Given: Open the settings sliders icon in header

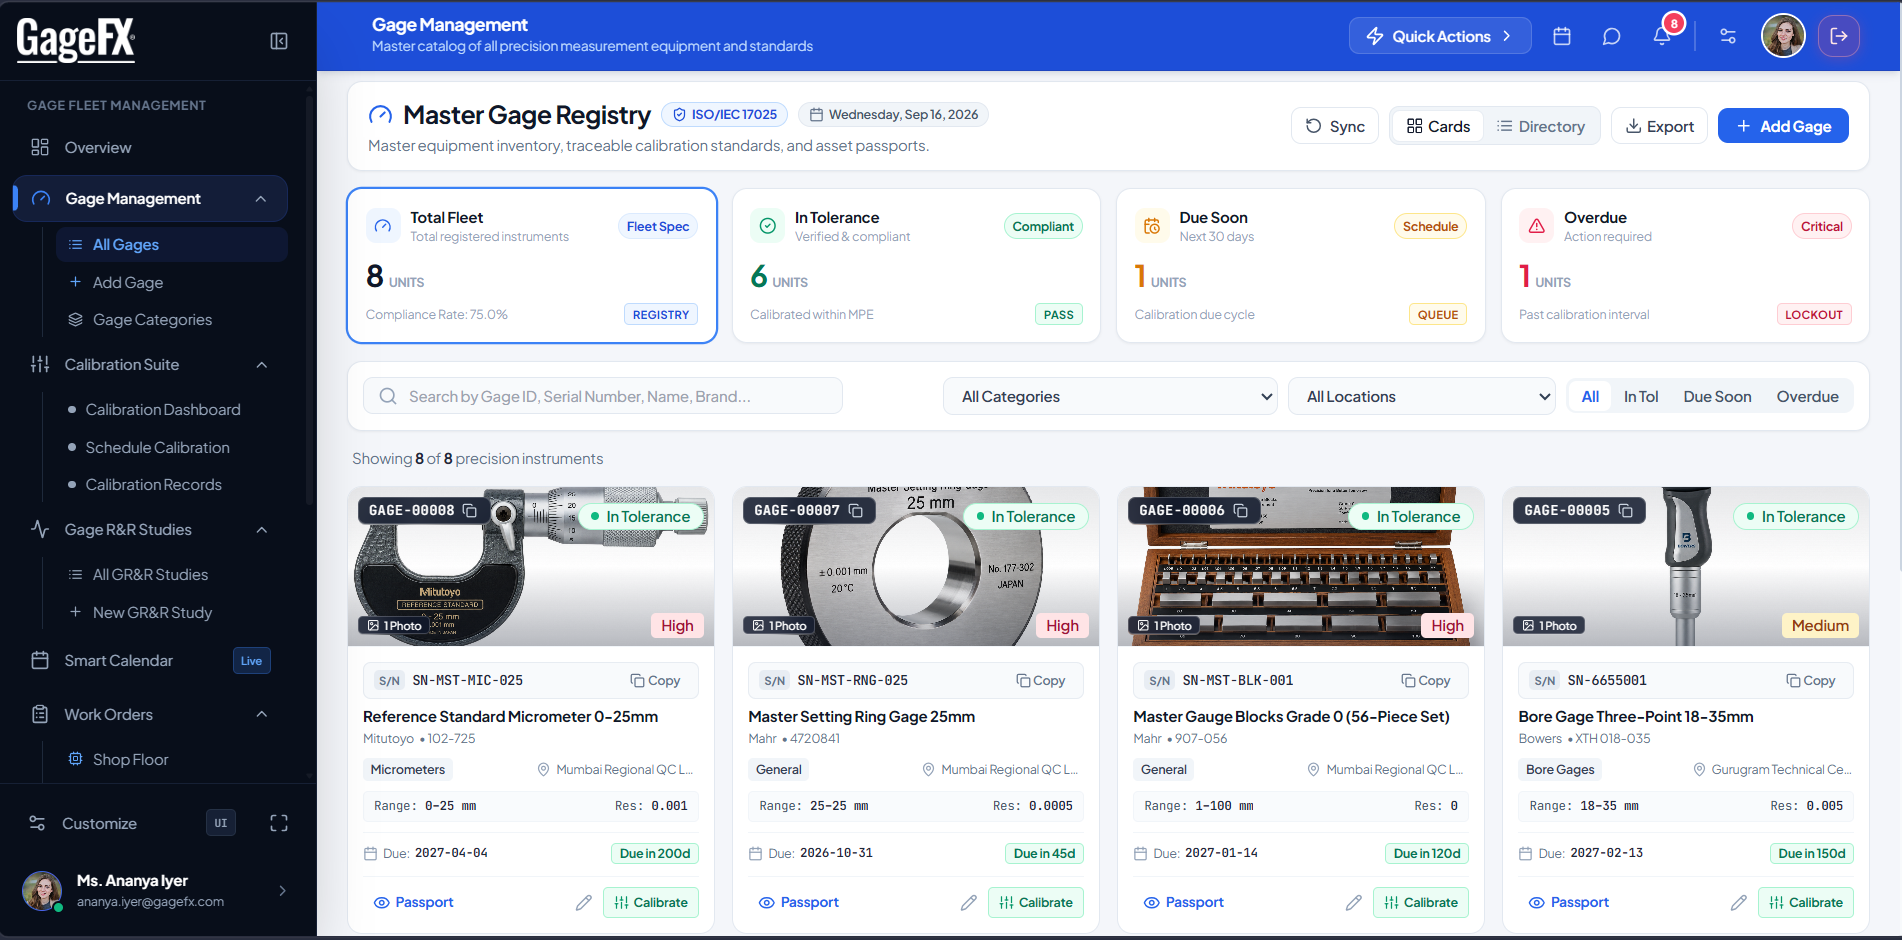Looking at the screenshot, I should pyautogui.click(x=1728, y=36).
